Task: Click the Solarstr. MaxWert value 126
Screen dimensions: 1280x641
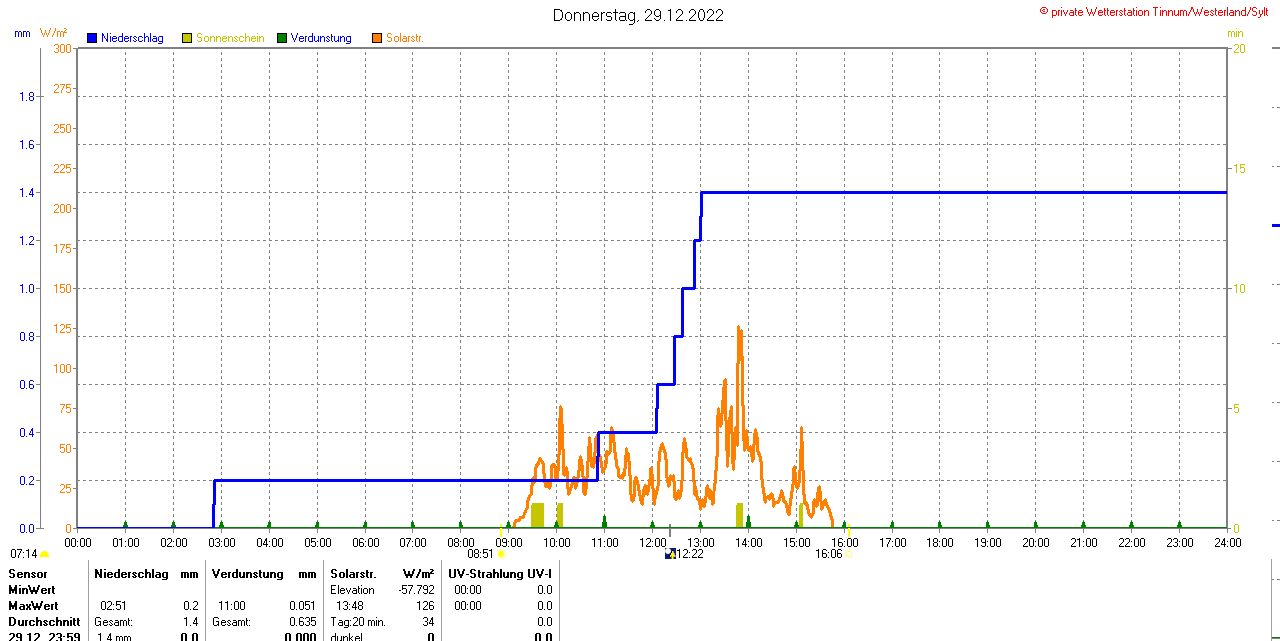Action: coord(425,606)
